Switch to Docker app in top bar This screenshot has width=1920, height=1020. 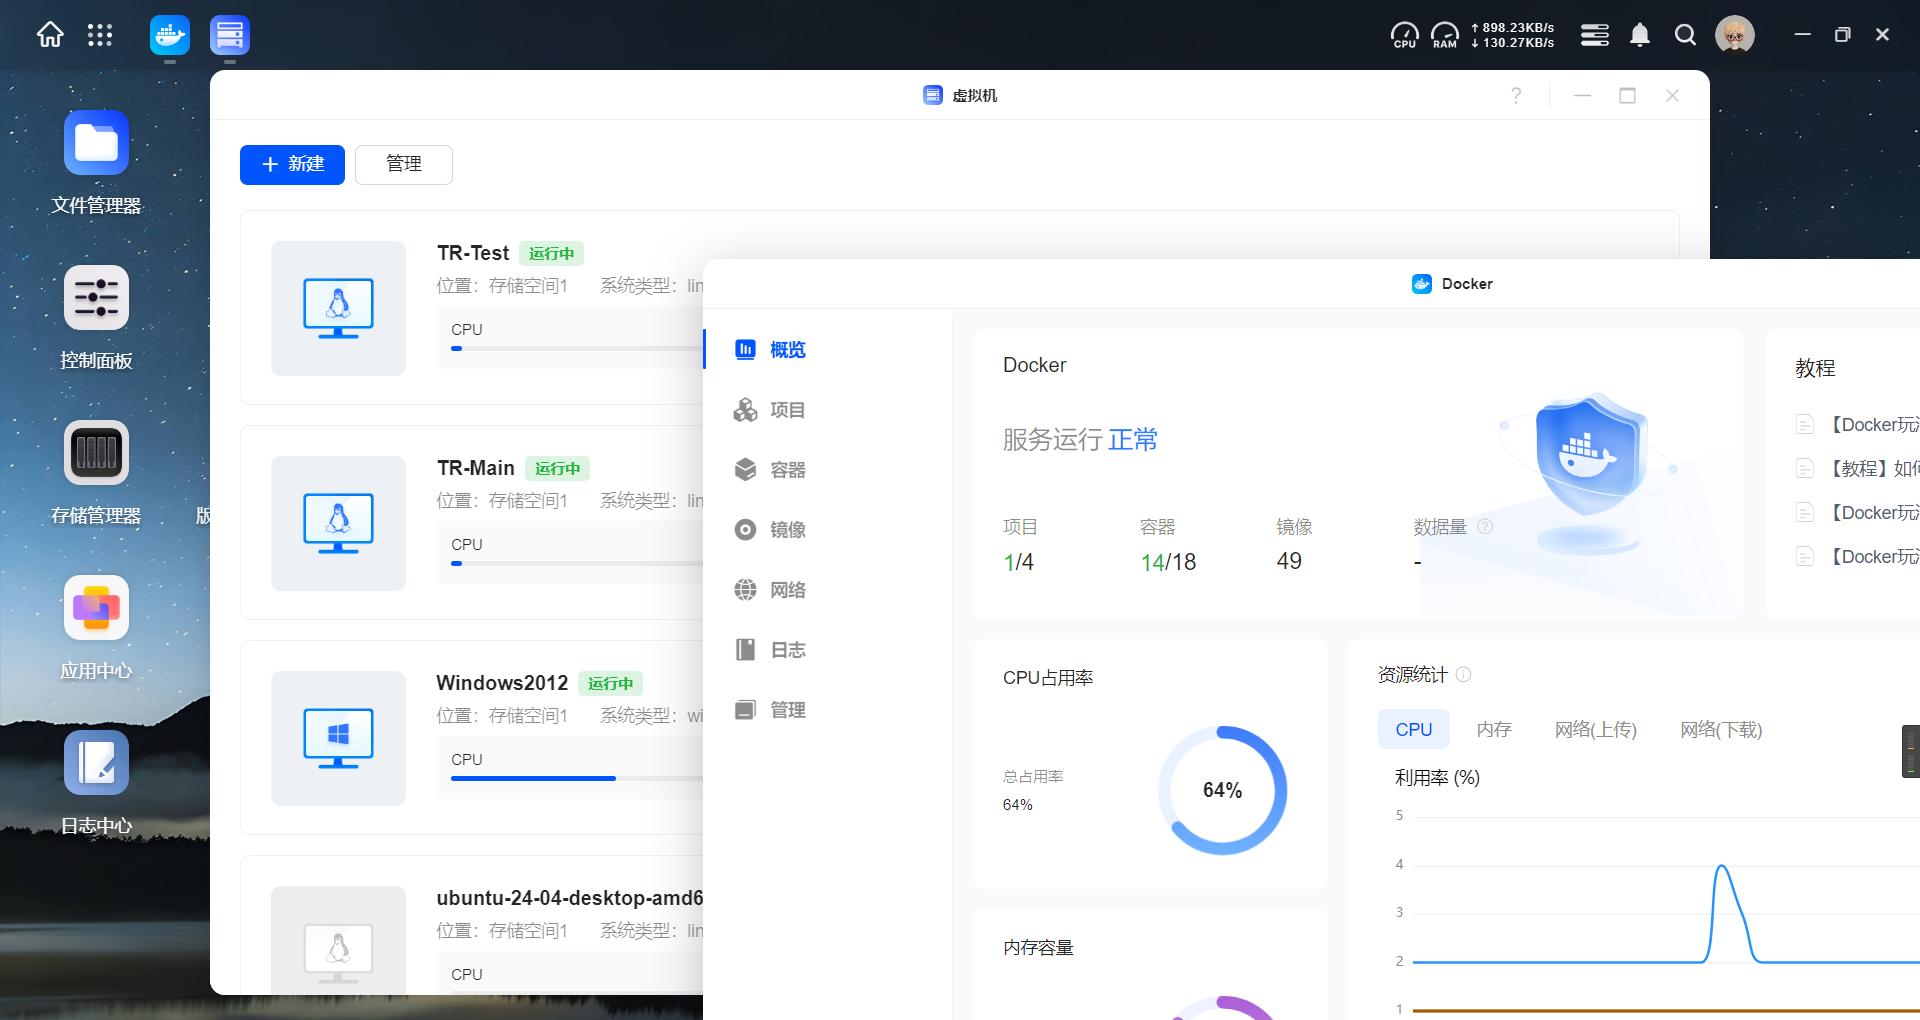(169, 36)
